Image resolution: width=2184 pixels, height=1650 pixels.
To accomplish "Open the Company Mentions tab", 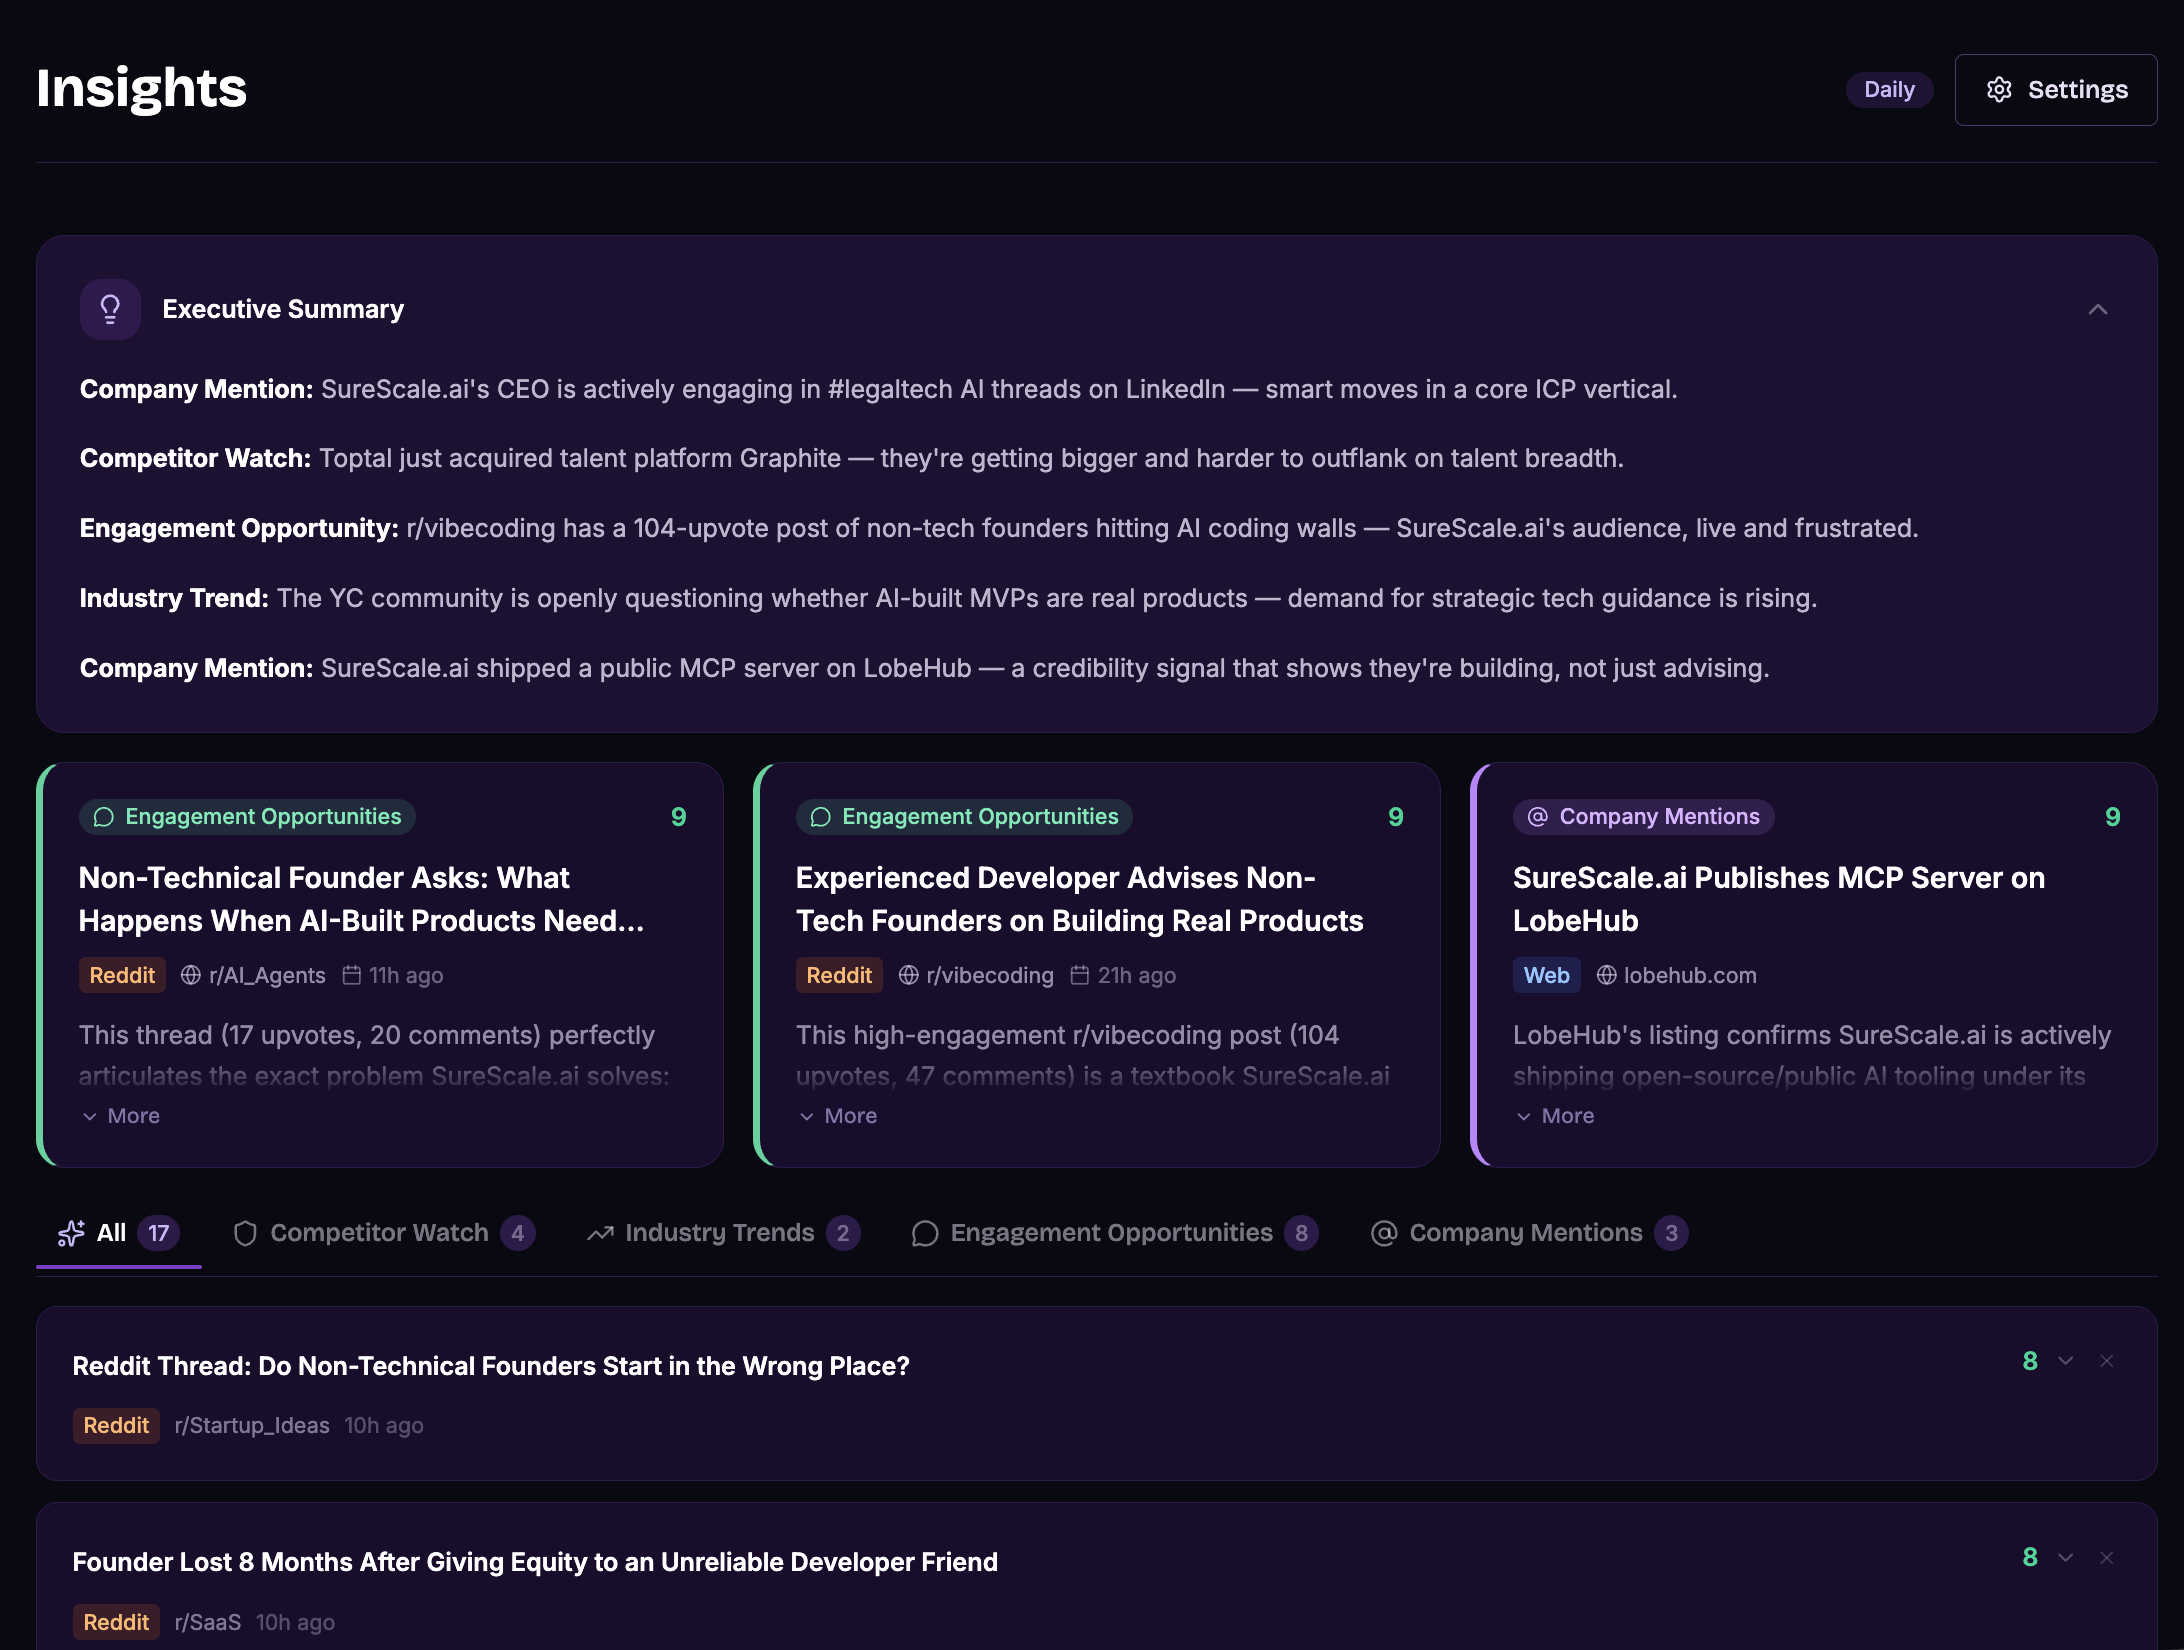I will point(1524,1232).
